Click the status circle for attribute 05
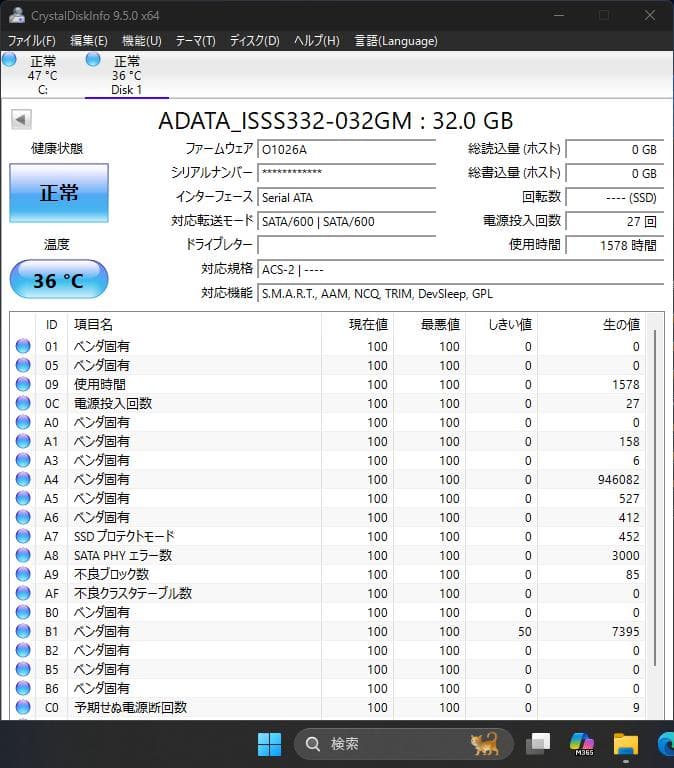This screenshot has height=768, width=674. click(x=23, y=365)
